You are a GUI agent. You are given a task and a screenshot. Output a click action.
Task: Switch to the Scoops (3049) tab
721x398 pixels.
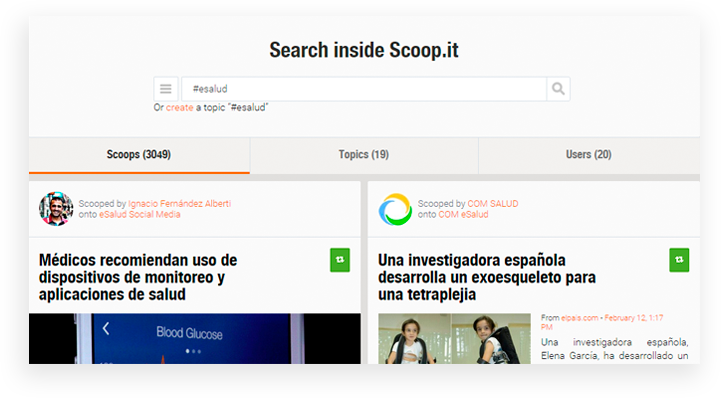tap(139, 155)
